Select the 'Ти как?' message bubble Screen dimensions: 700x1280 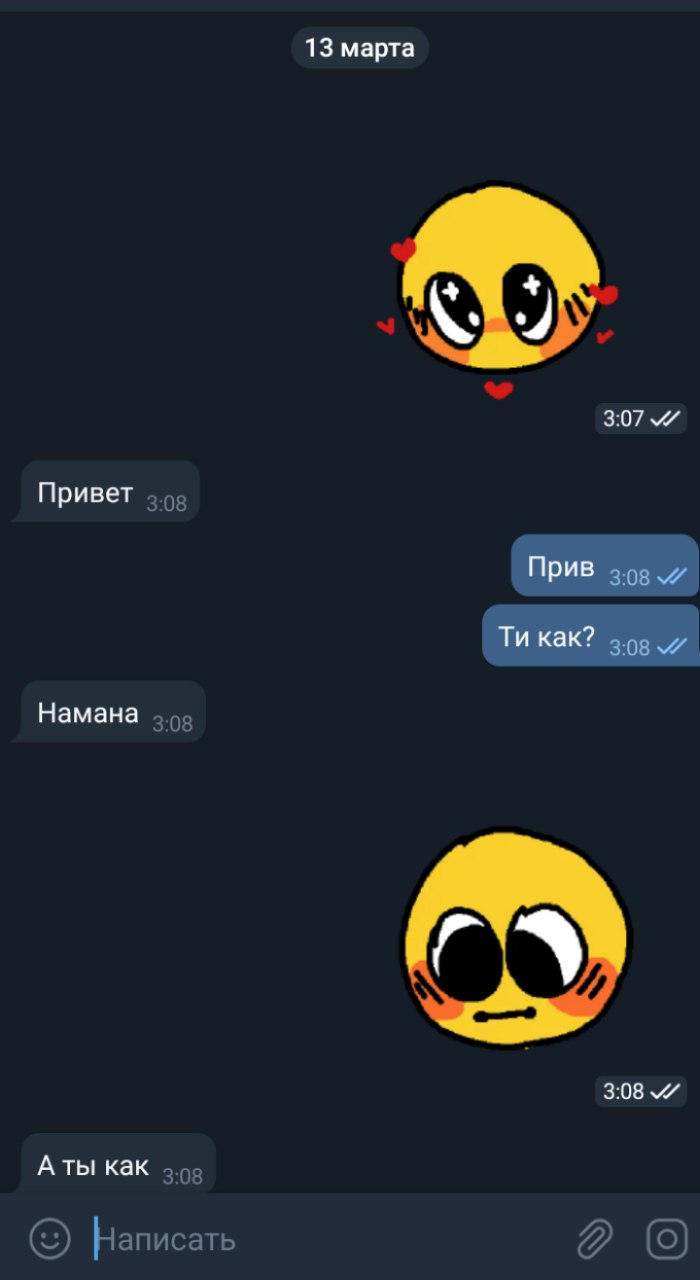click(x=590, y=635)
